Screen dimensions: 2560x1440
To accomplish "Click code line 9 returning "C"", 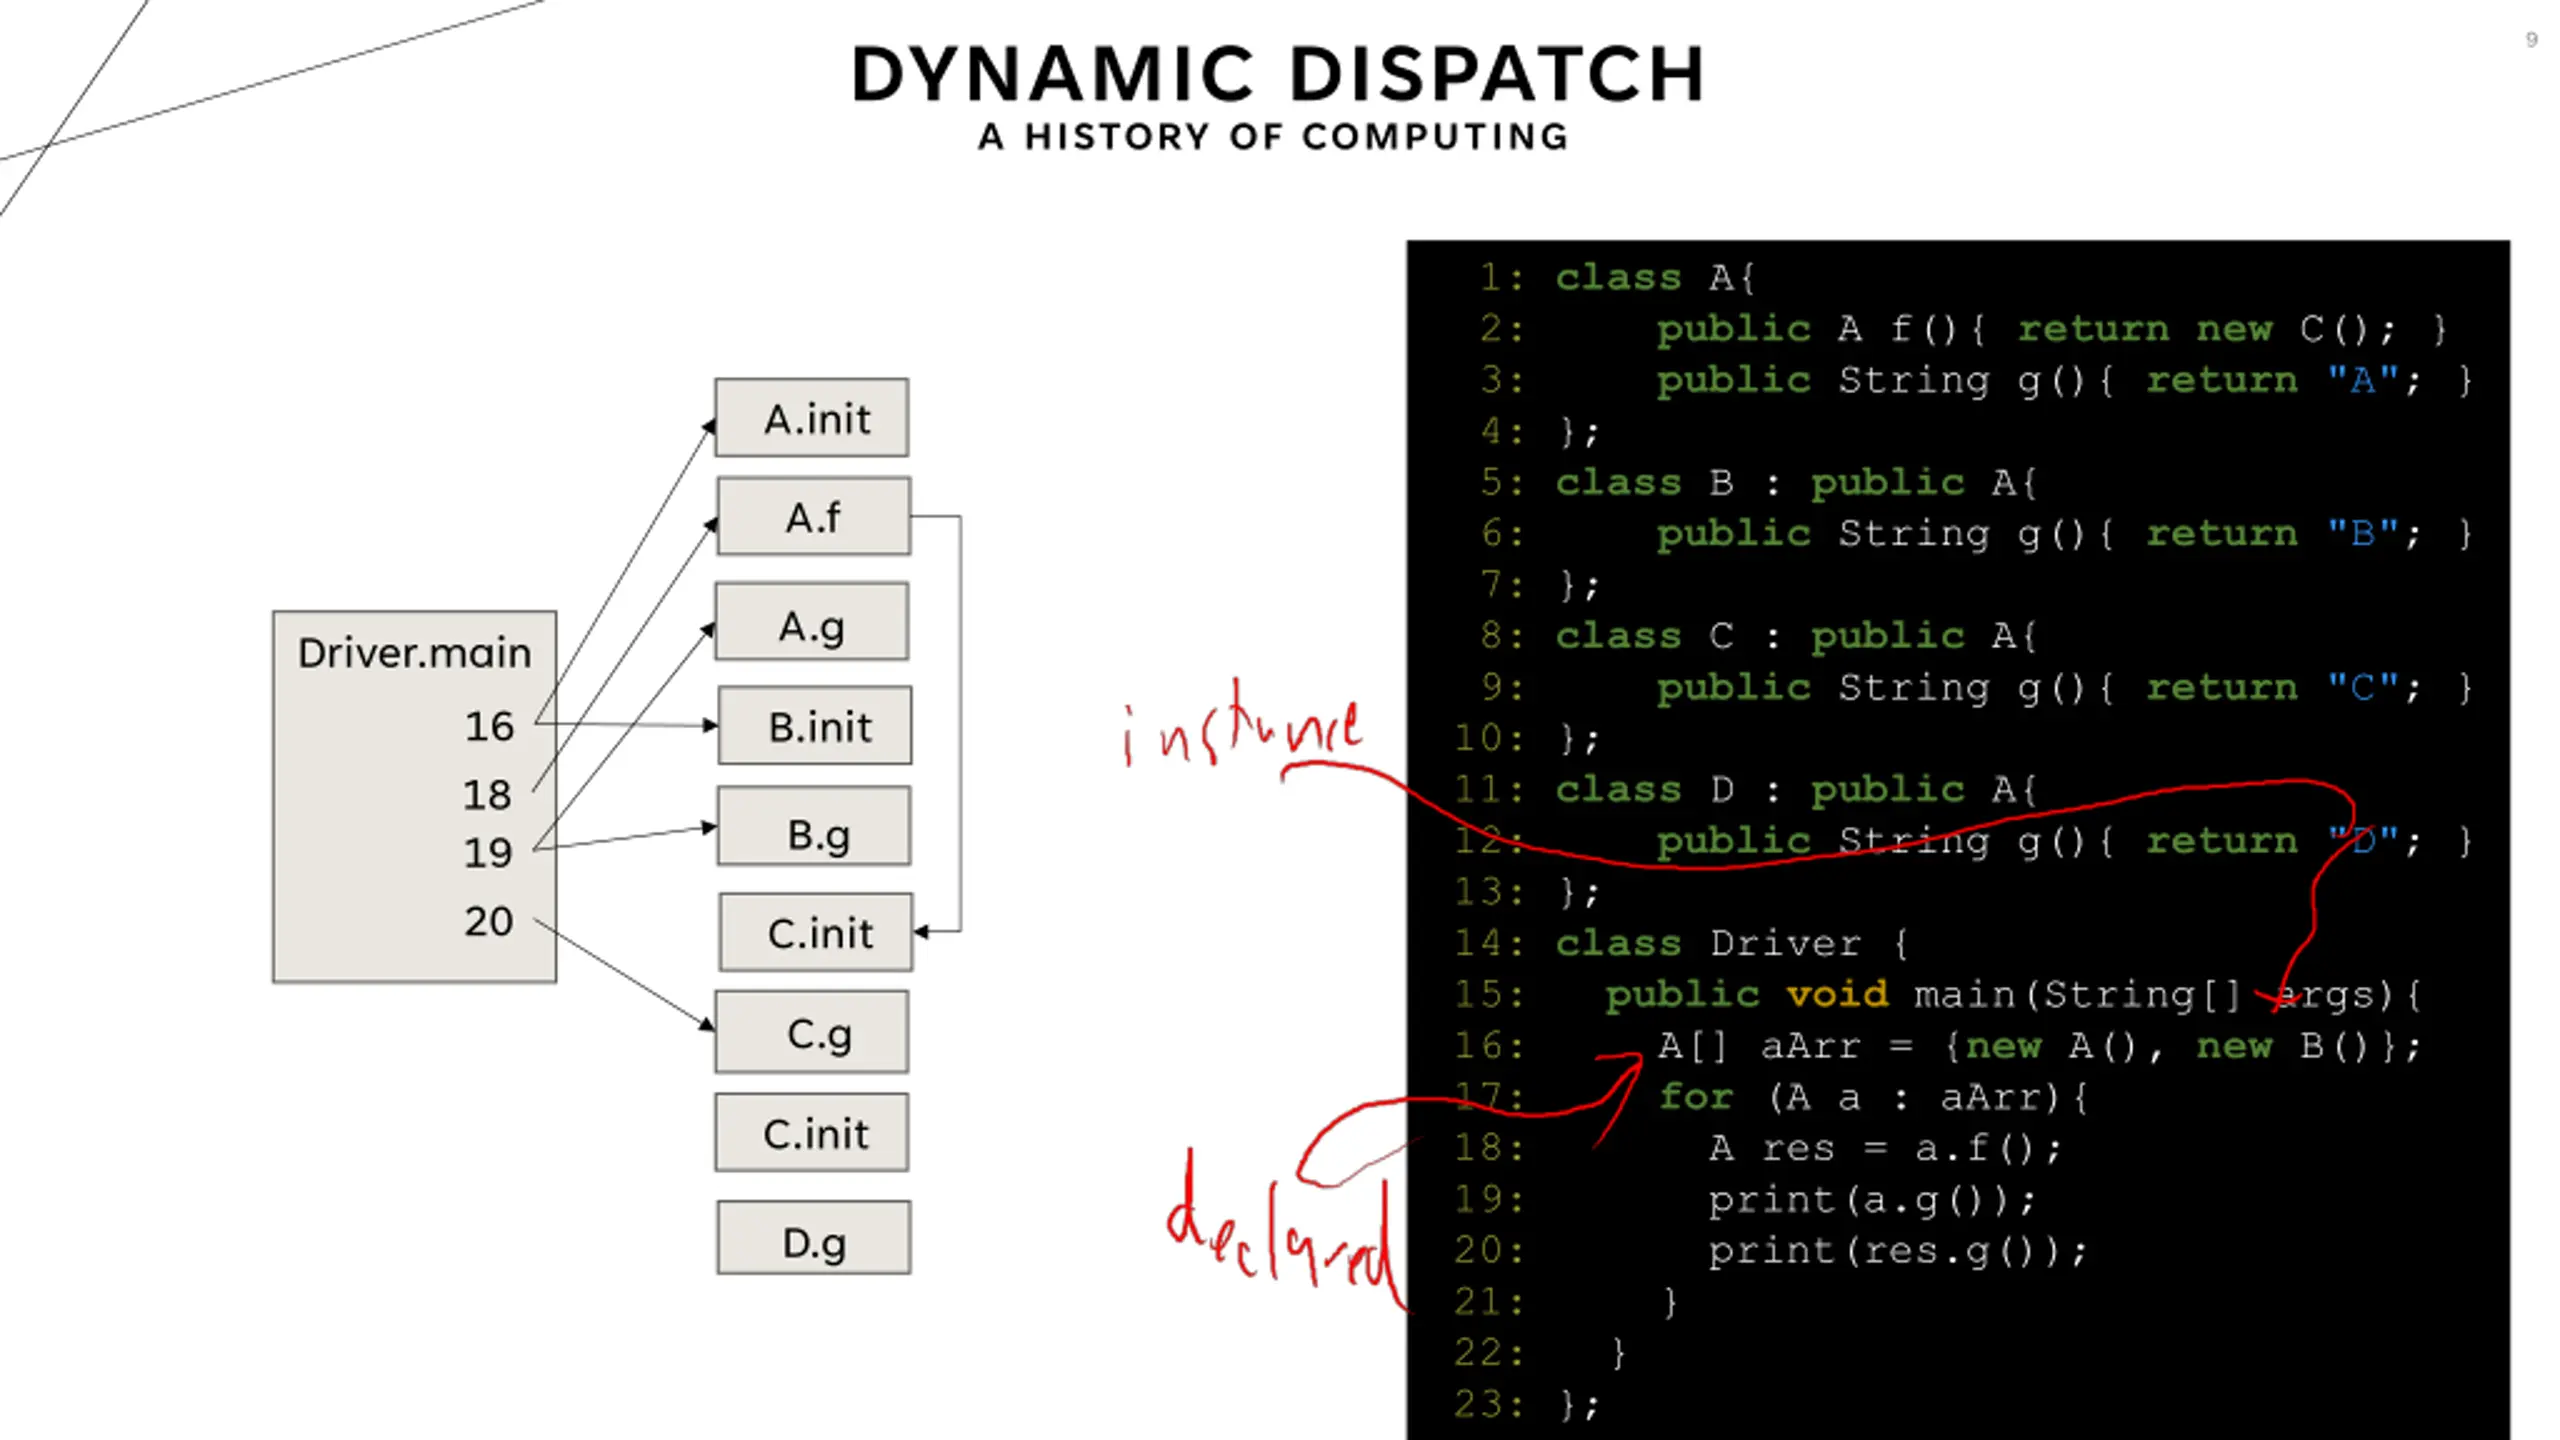I will [x=1976, y=688].
